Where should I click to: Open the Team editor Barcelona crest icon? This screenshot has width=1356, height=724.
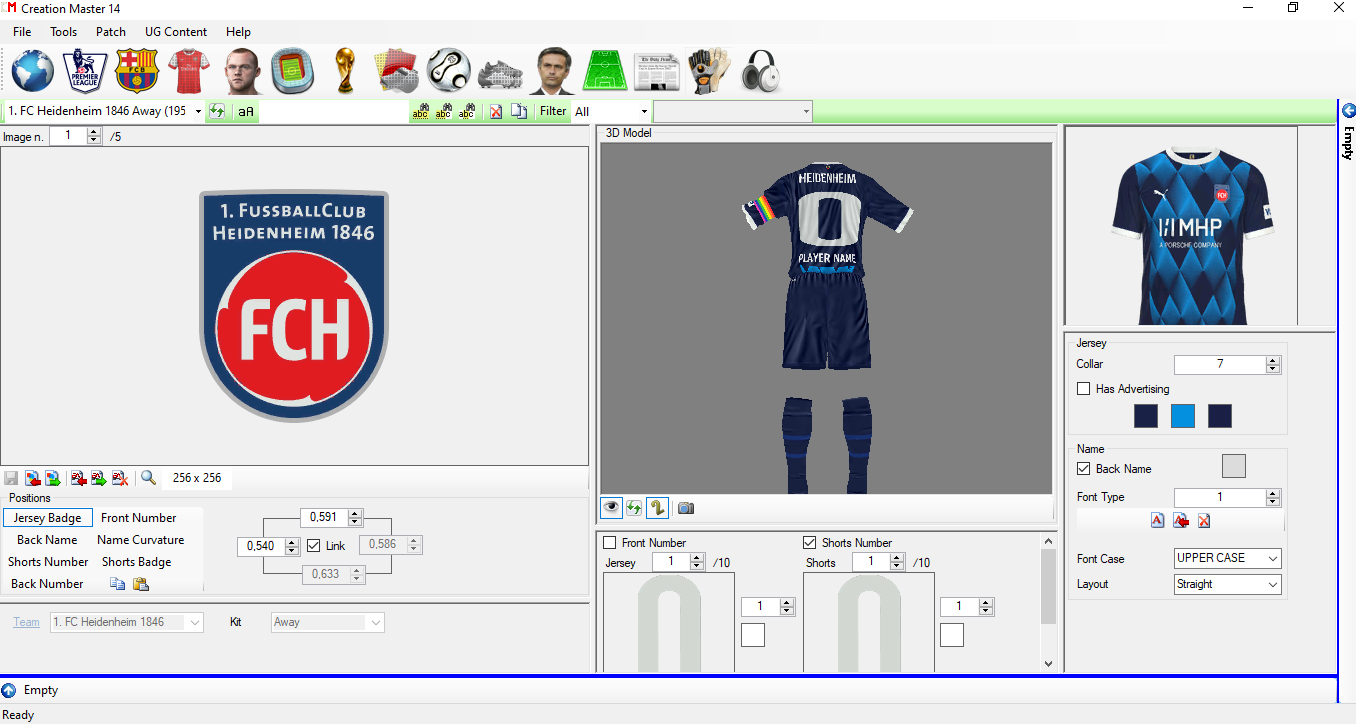(x=137, y=71)
